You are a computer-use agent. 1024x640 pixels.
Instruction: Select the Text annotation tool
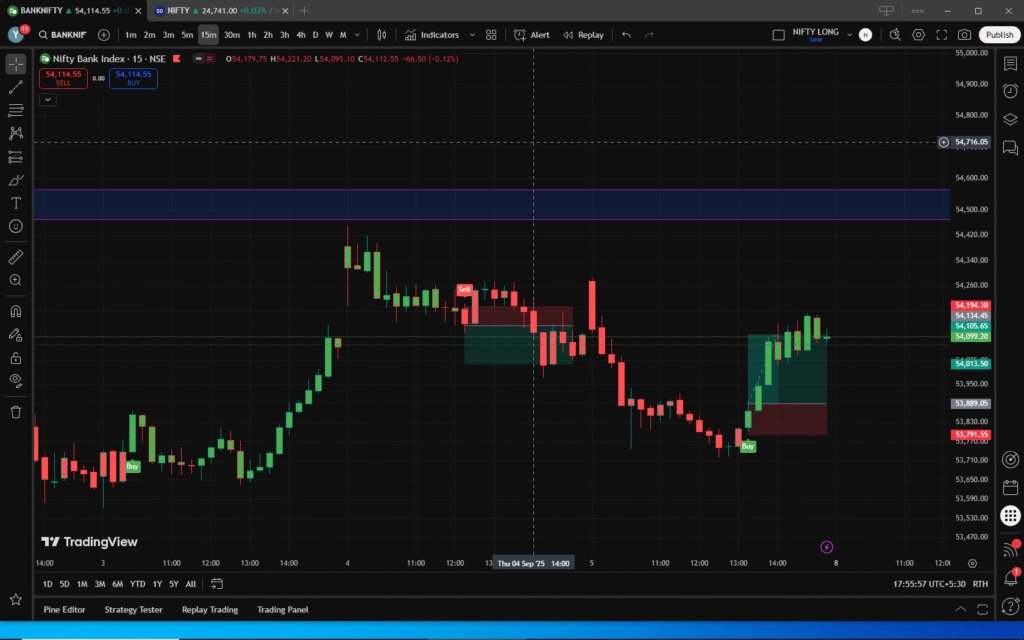16,203
